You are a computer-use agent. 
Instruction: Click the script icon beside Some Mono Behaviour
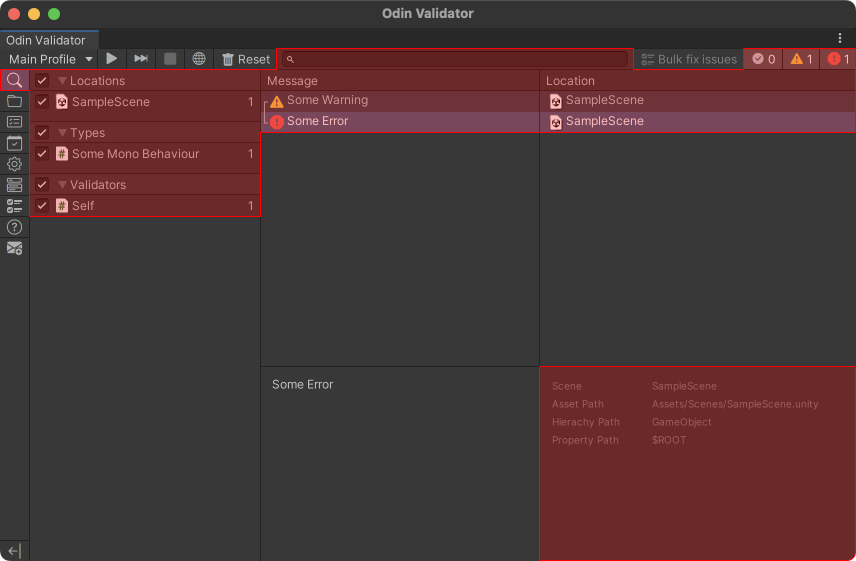click(62, 154)
